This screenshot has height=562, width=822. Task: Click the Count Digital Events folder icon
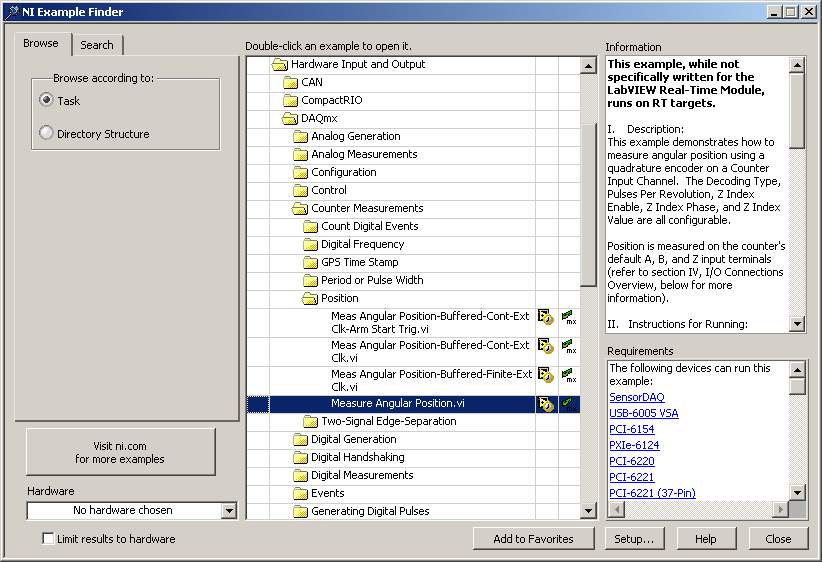[310, 226]
